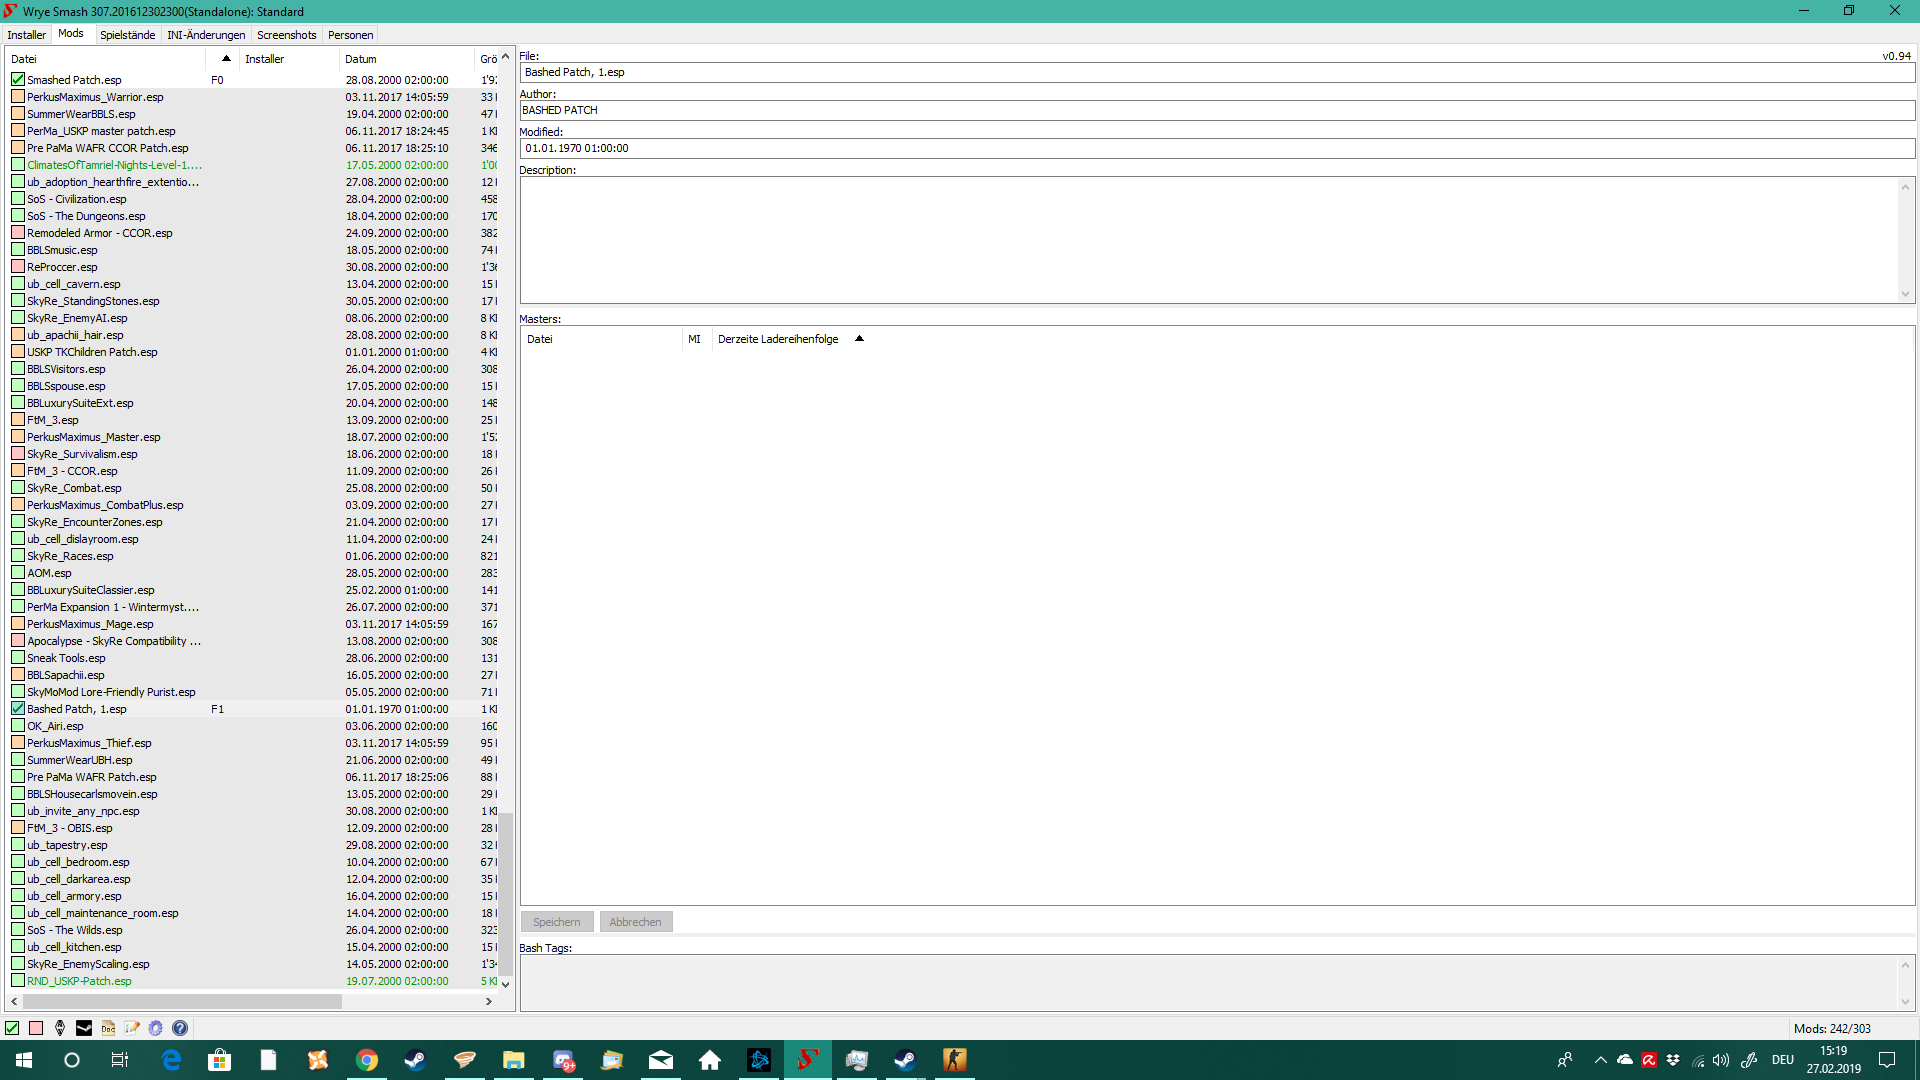This screenshot has width=1920, height=1080.
Task: Open the Doc browser icon
Action: pyautogui.click(x=108, y=1028)
